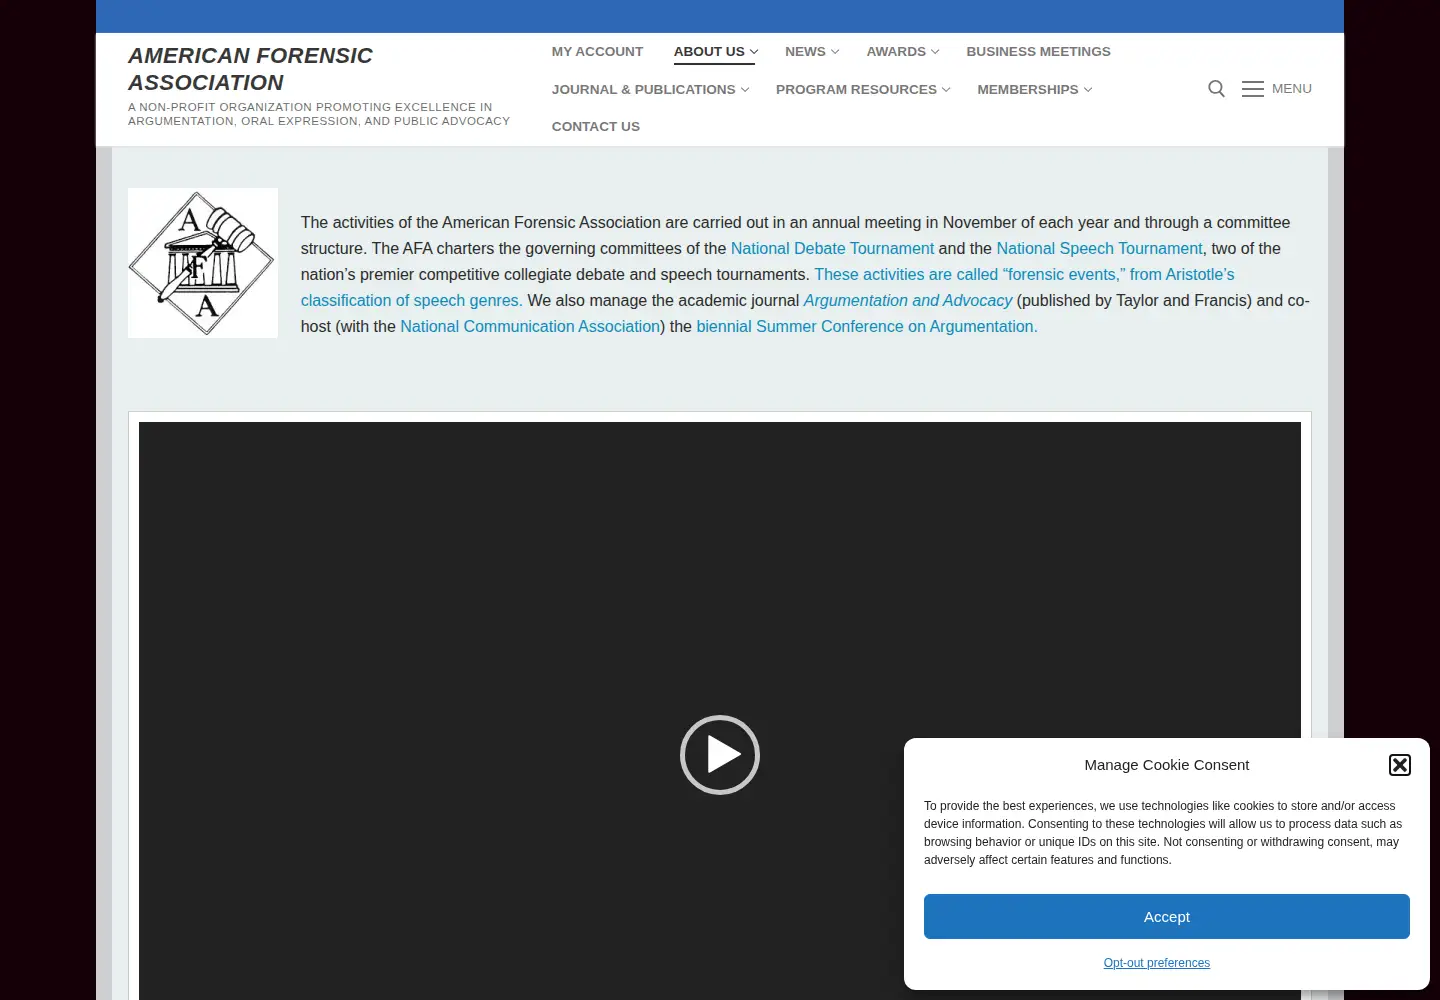Open the hamburger MENU toggle
Image resolution: width=1440 pixels, height=1000 pixels.
click(x=1277, y=89)
